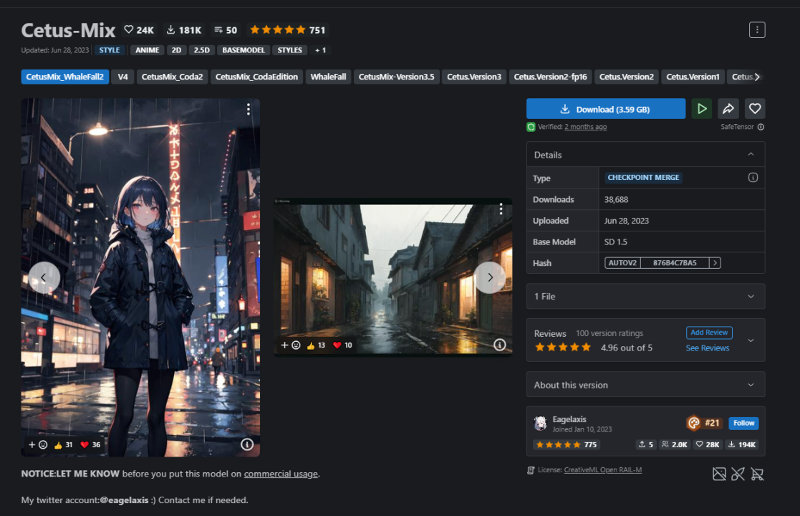Screen dimensions: 800x516
Task: Click info icon next to Checkpoint Merge
Action: point(753,177)
